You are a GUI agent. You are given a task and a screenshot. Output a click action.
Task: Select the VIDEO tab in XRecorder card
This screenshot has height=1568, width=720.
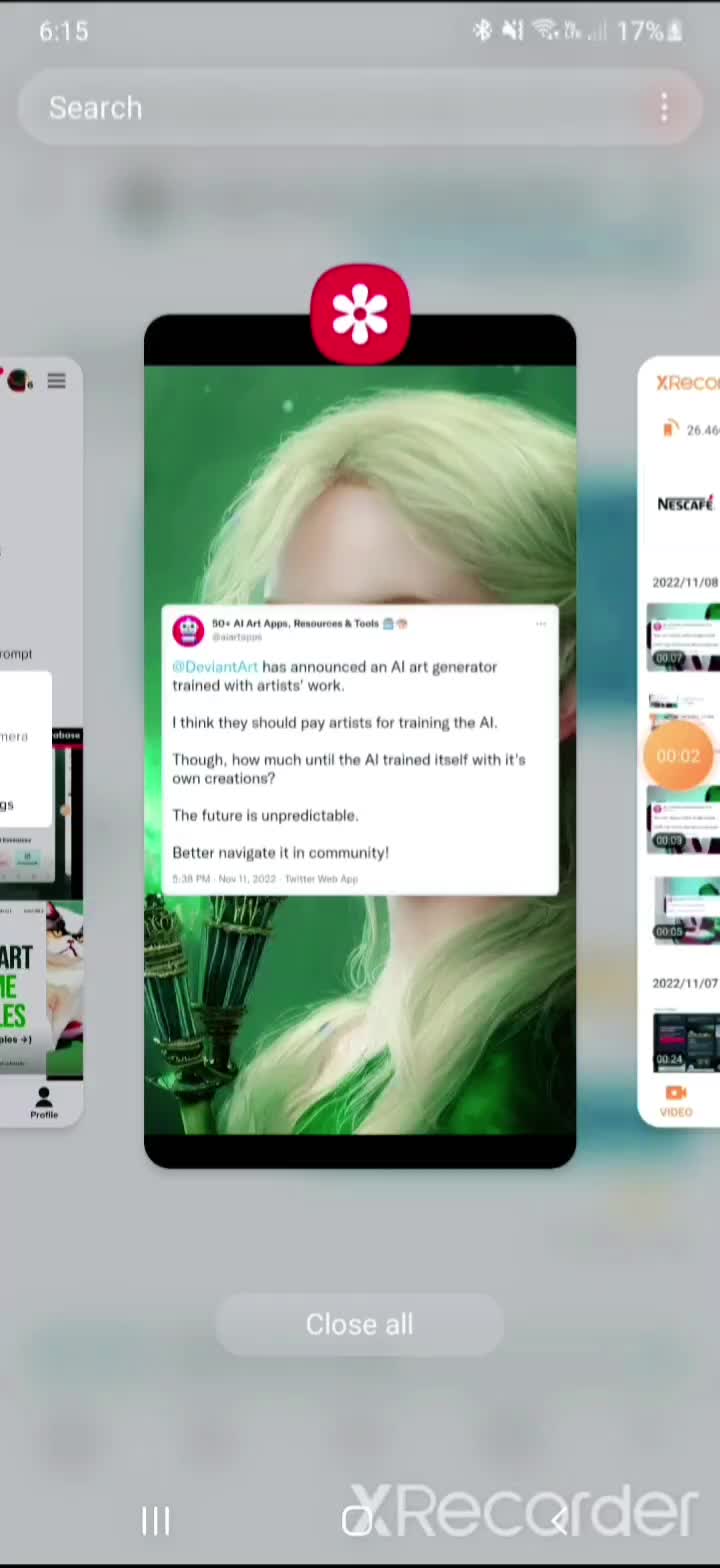tap(676, 1100)
